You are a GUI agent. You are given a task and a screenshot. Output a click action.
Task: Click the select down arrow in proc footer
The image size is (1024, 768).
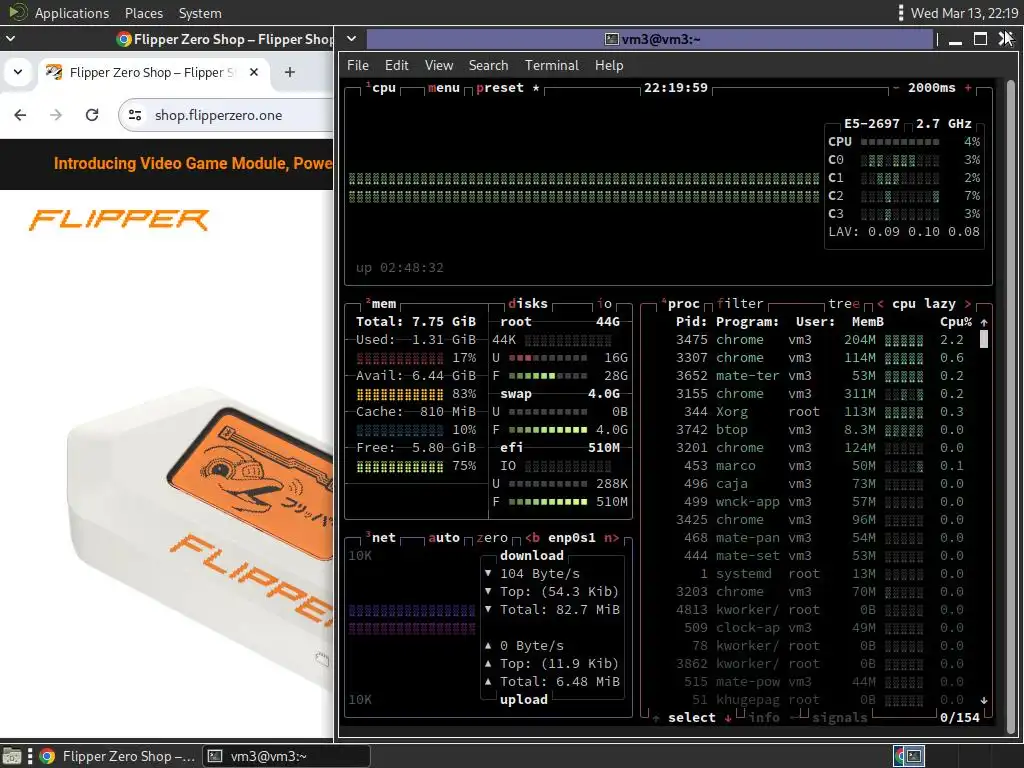click(728, 718)
